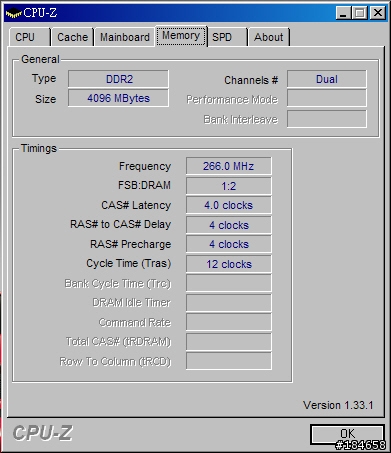
Task: Click the Cycle Time (Tras) label
Action: (128, 263)
